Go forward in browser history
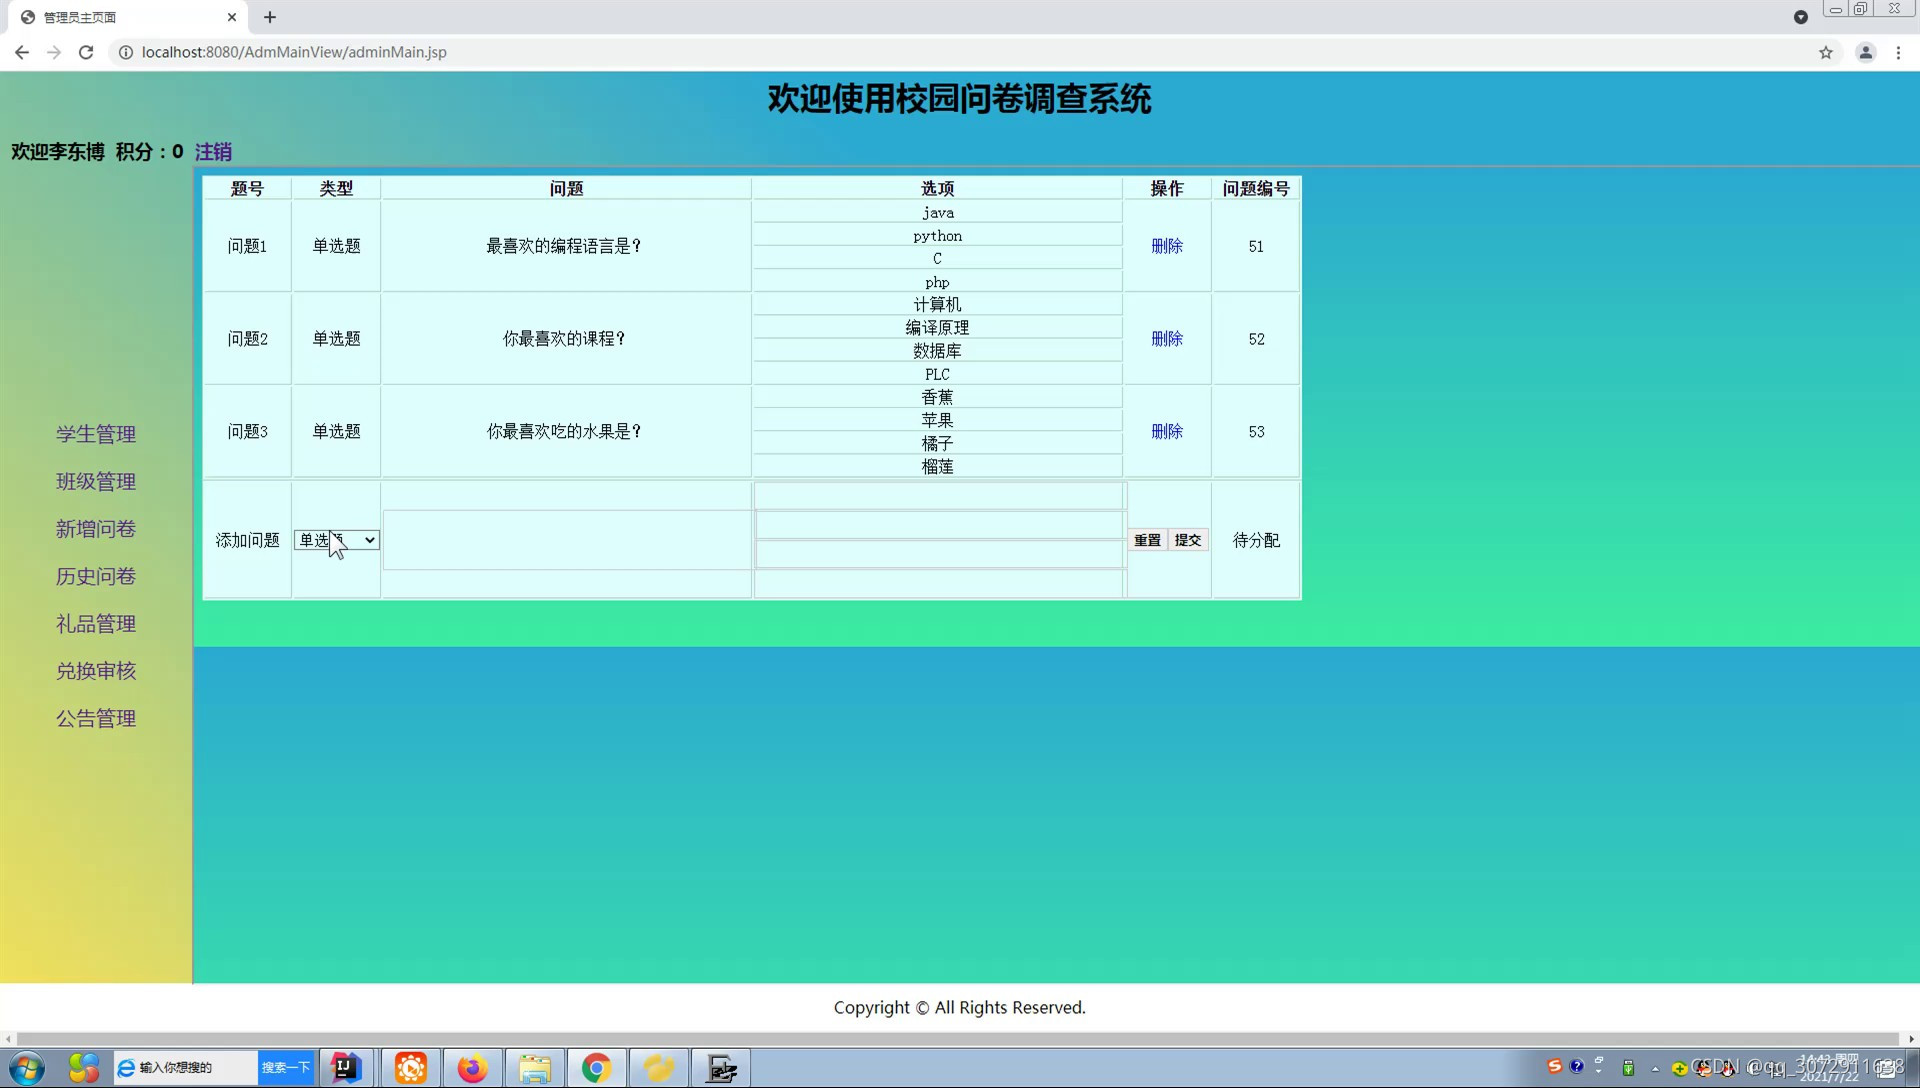The width and height of the screenshot is (1920, 1088). point(54,52)
